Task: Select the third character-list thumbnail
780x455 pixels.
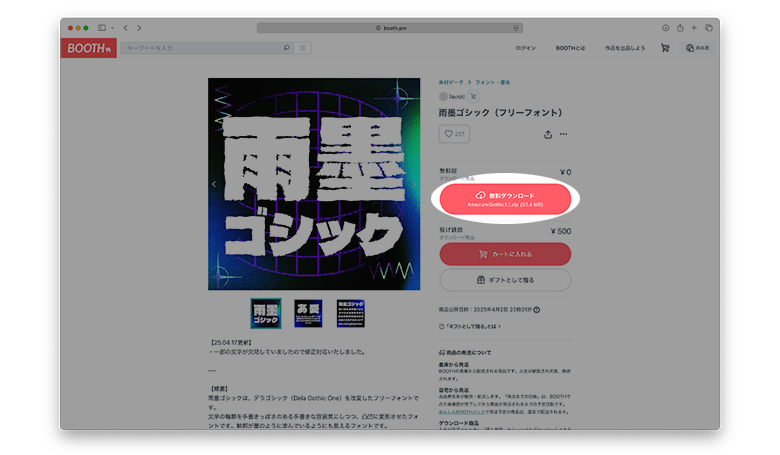Action: click(351, 313)
